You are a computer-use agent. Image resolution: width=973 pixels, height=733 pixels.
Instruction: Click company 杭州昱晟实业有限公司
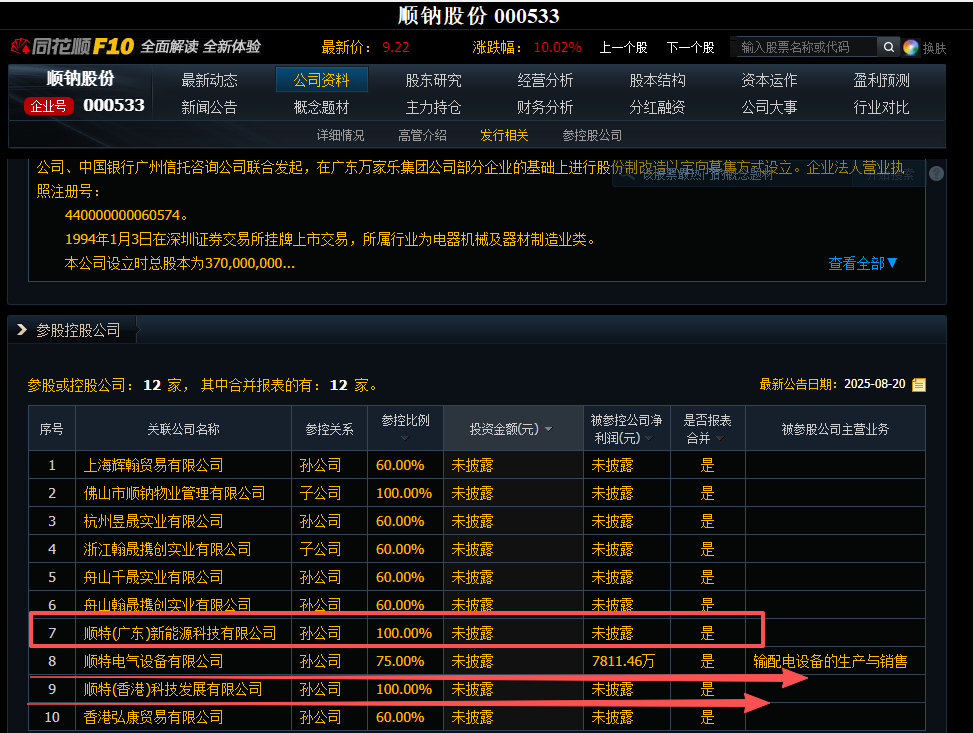[153, 521]
